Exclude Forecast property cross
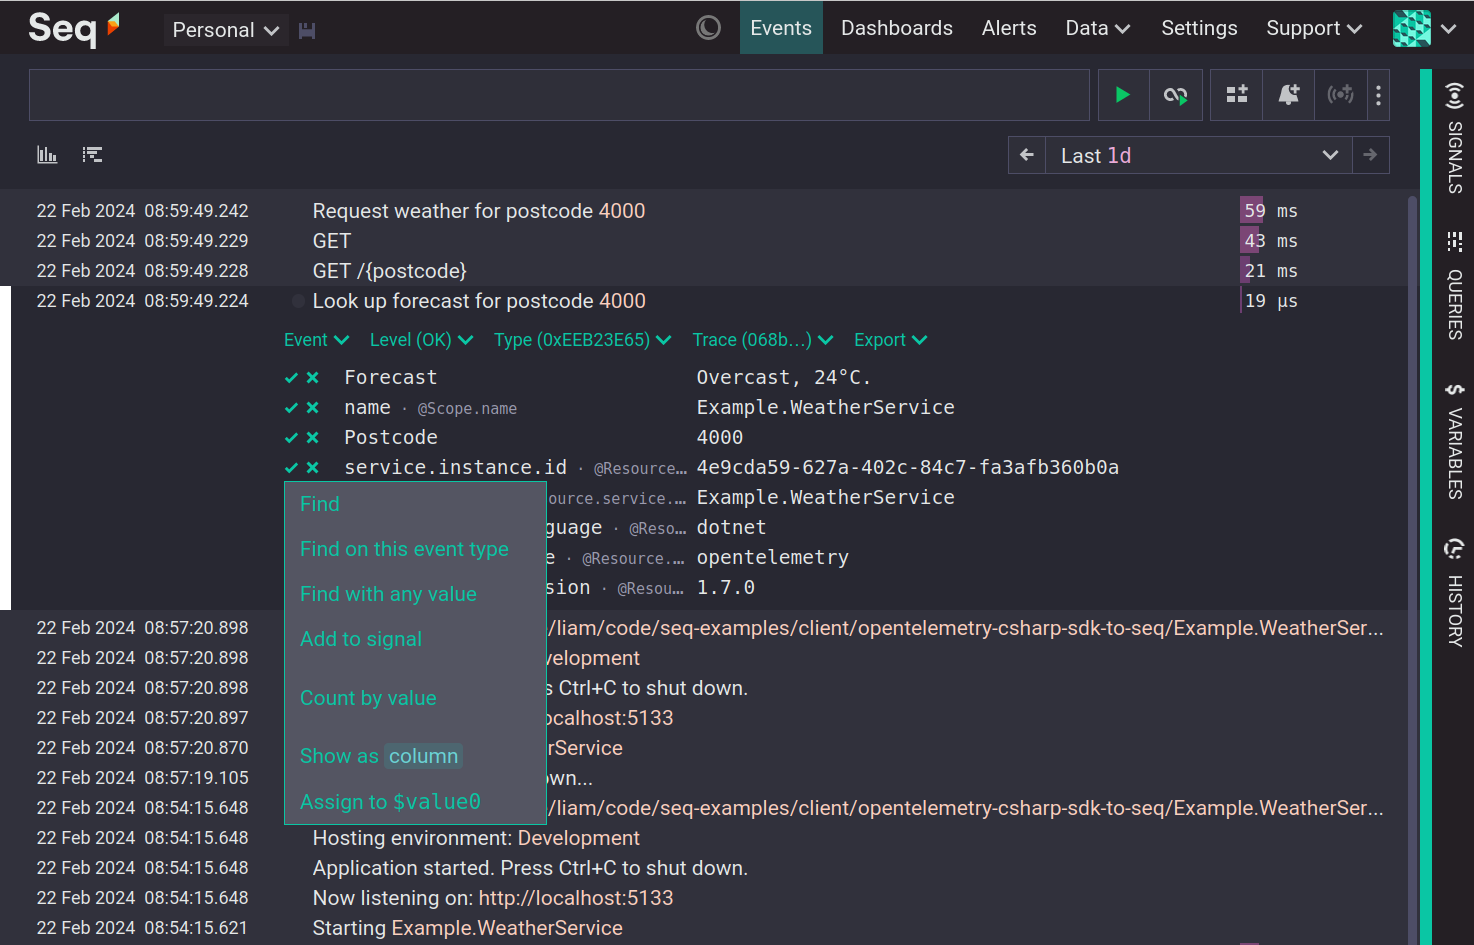1474x945 pixels. [x=312, y=378]
